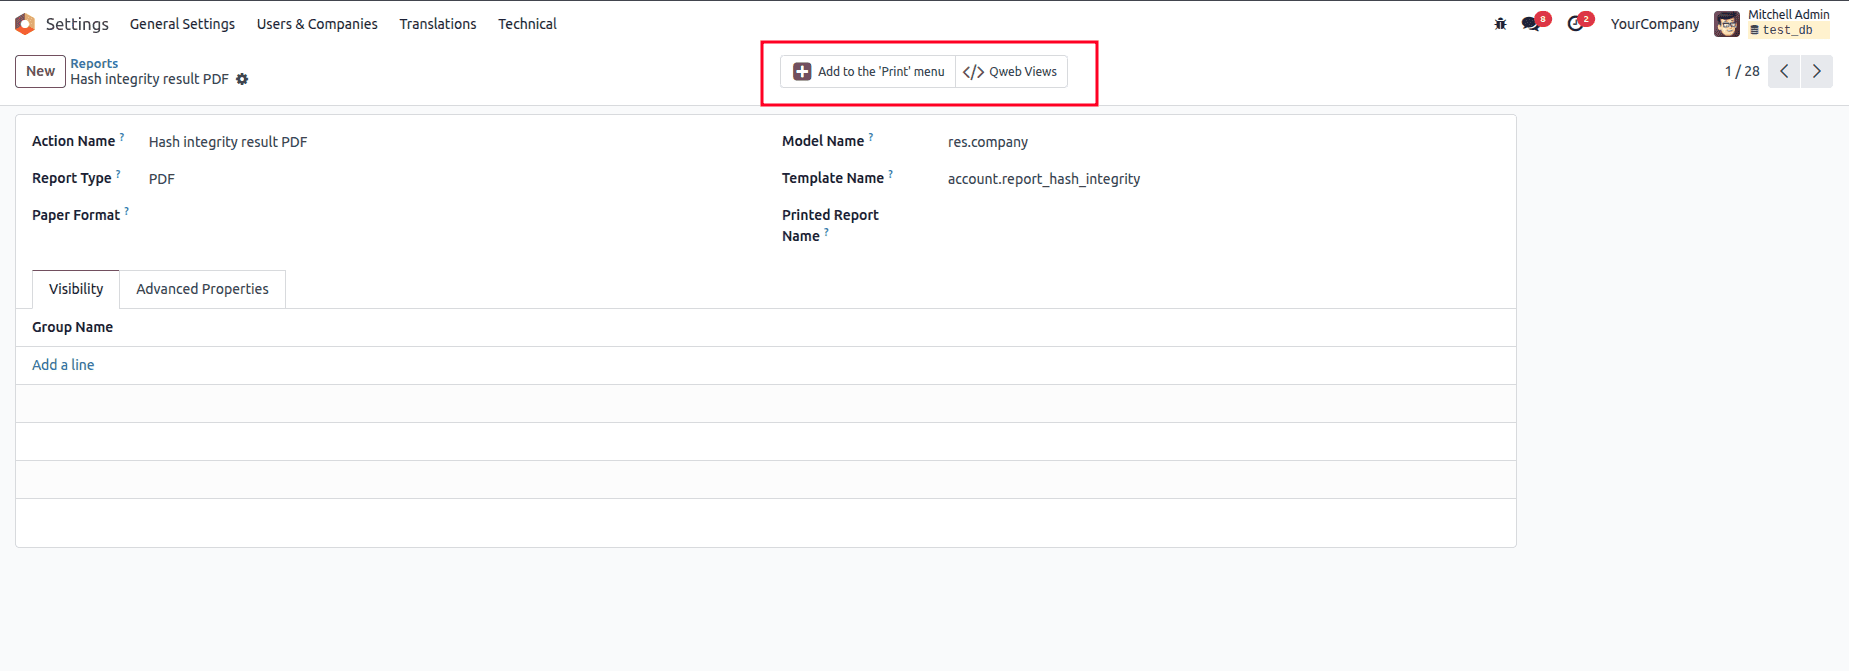Switch to the Advanced Properties tab
Screen dimensions: 1849x671
[x=202, y=289]
